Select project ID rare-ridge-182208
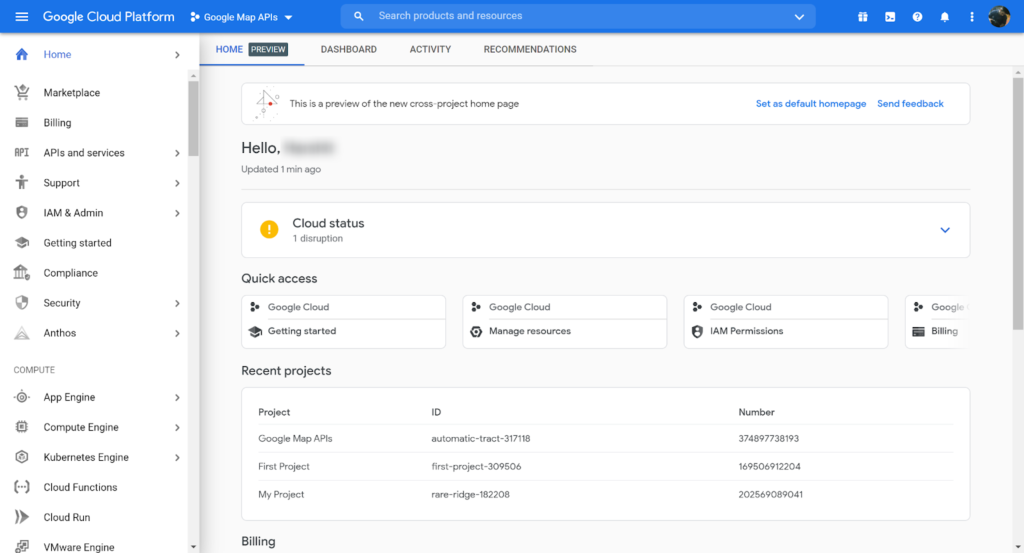This screenshot has height=553, width=1024. (x=470, y=494)
